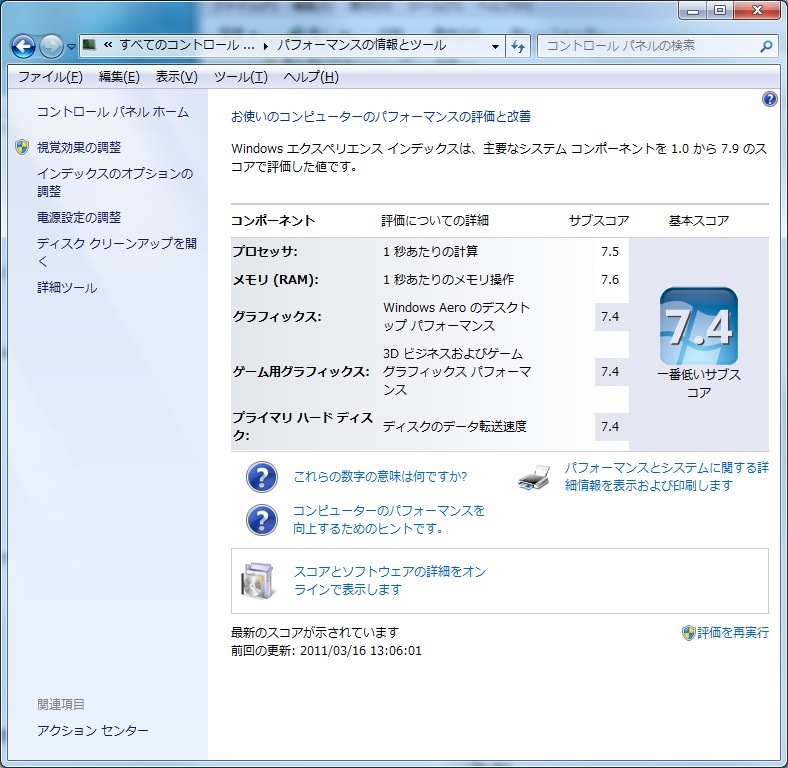This screenshot has width=788, height=768.
Task: Click the 7.4 base score badge
Action: (699, 326)
